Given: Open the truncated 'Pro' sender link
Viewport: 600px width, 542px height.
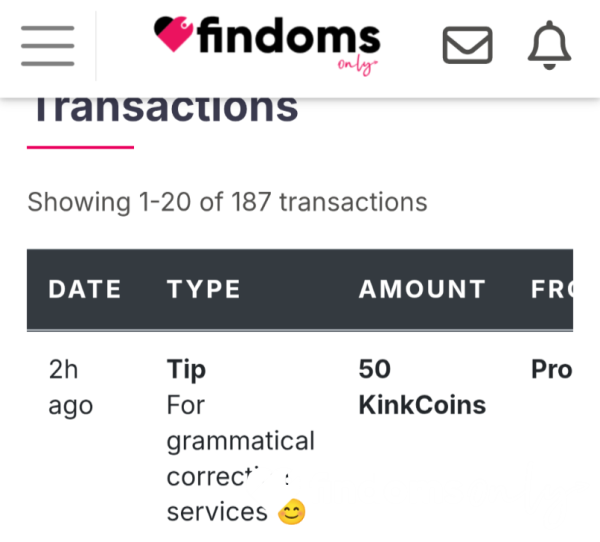Looking at the screenshot, I should 552,370.
